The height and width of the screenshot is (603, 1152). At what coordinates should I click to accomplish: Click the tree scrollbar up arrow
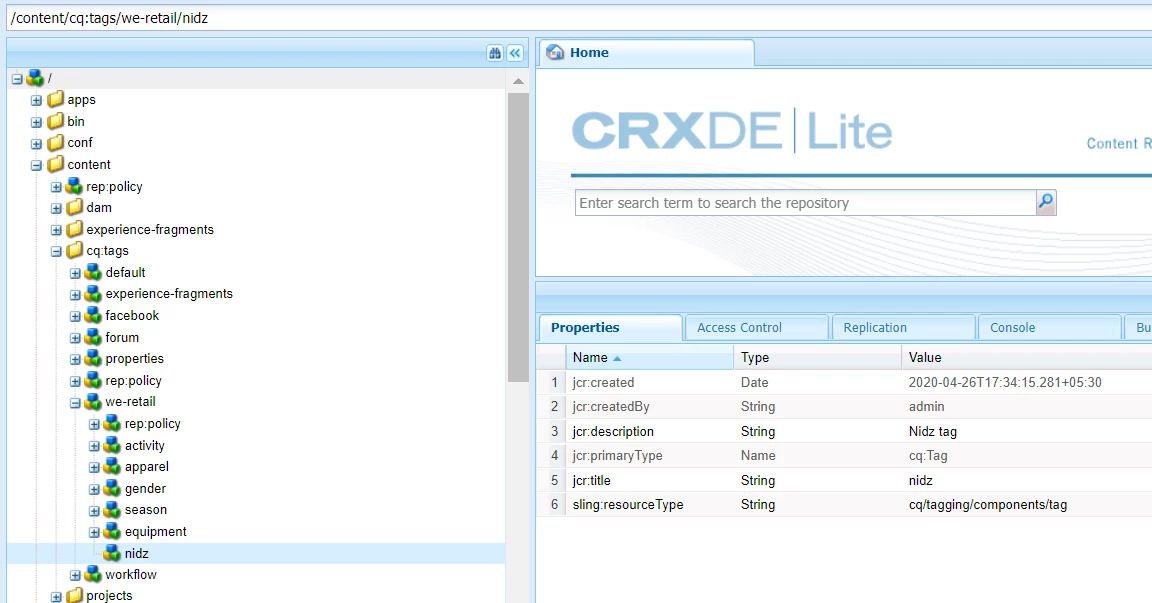pyautogui.click(x=518, y=81)
